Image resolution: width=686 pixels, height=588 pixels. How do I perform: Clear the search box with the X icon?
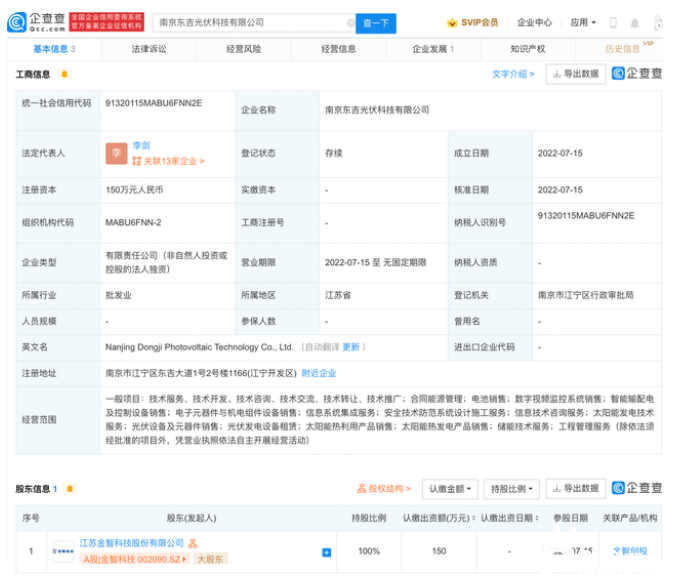point(350,22)
